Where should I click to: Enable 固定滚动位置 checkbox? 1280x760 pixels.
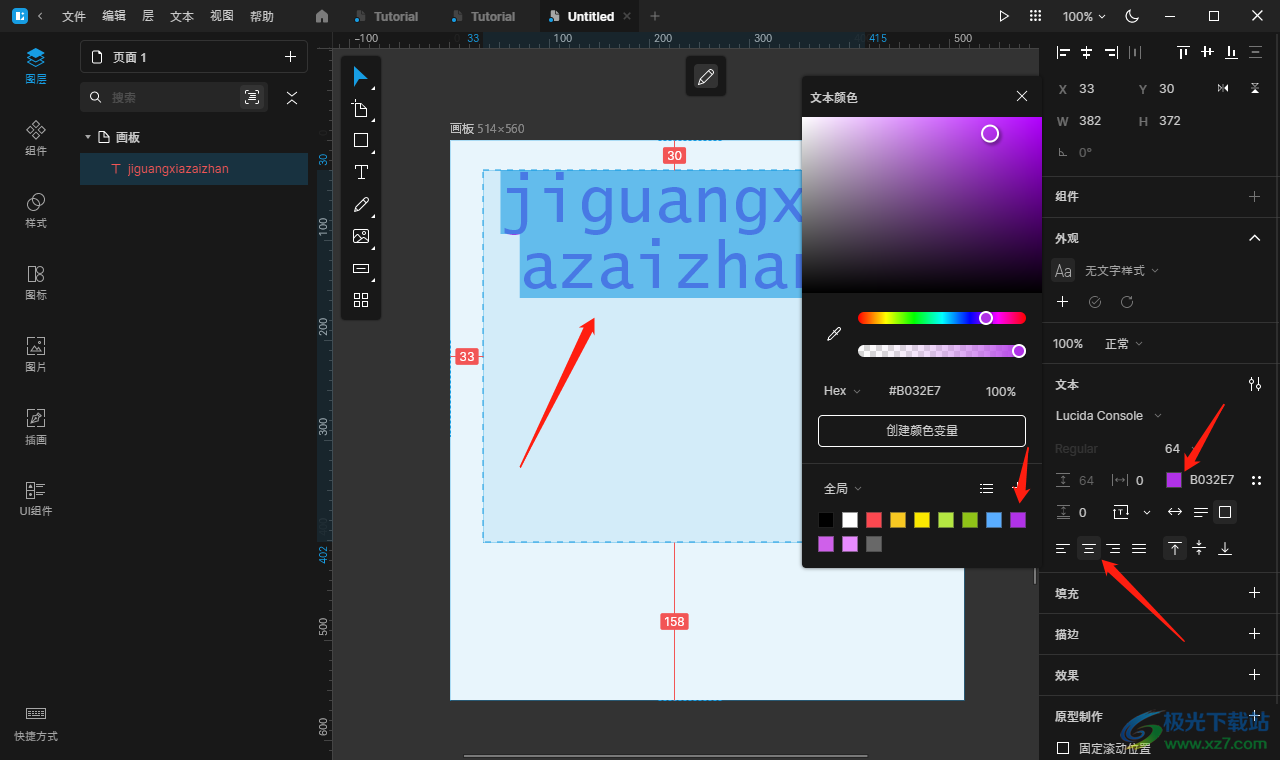1063,748
